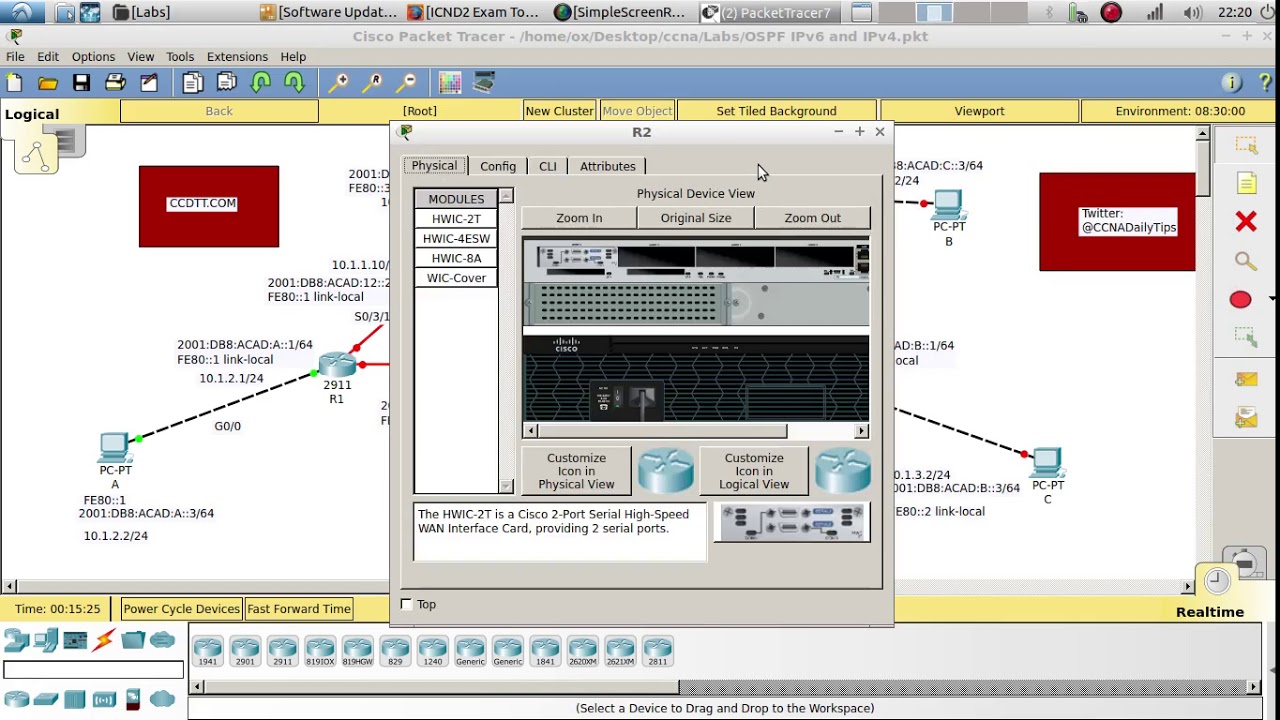
Task: Open the custom devices dialog icon
Action: tap(484, 83)
